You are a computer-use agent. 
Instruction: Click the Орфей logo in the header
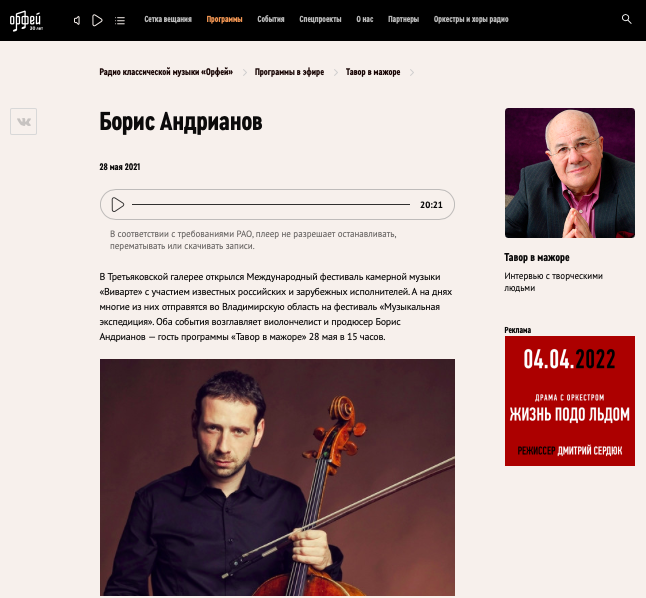(x=26, y=21)
